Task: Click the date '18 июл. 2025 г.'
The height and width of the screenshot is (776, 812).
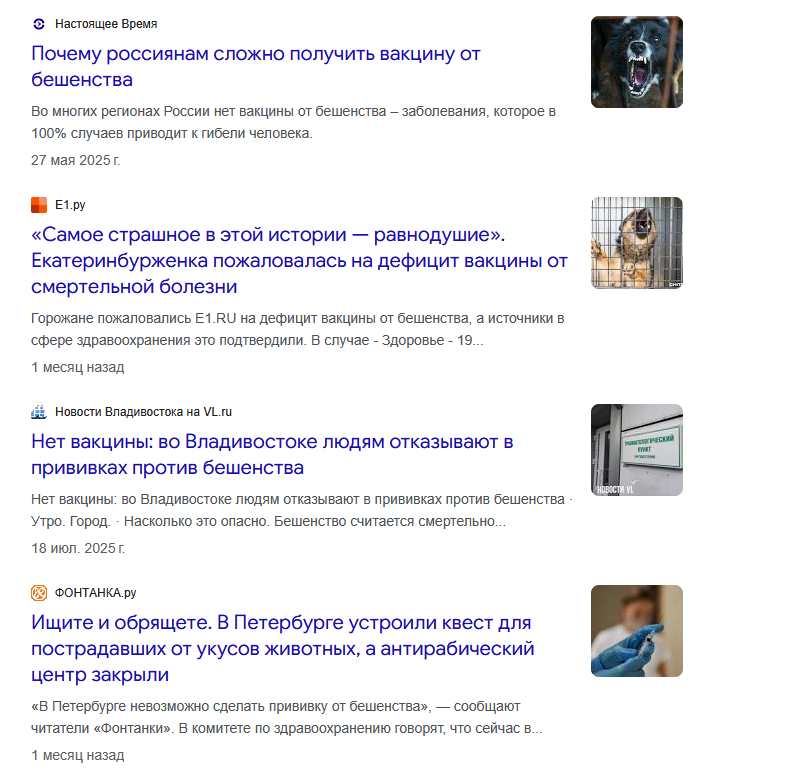Action: 78,548
